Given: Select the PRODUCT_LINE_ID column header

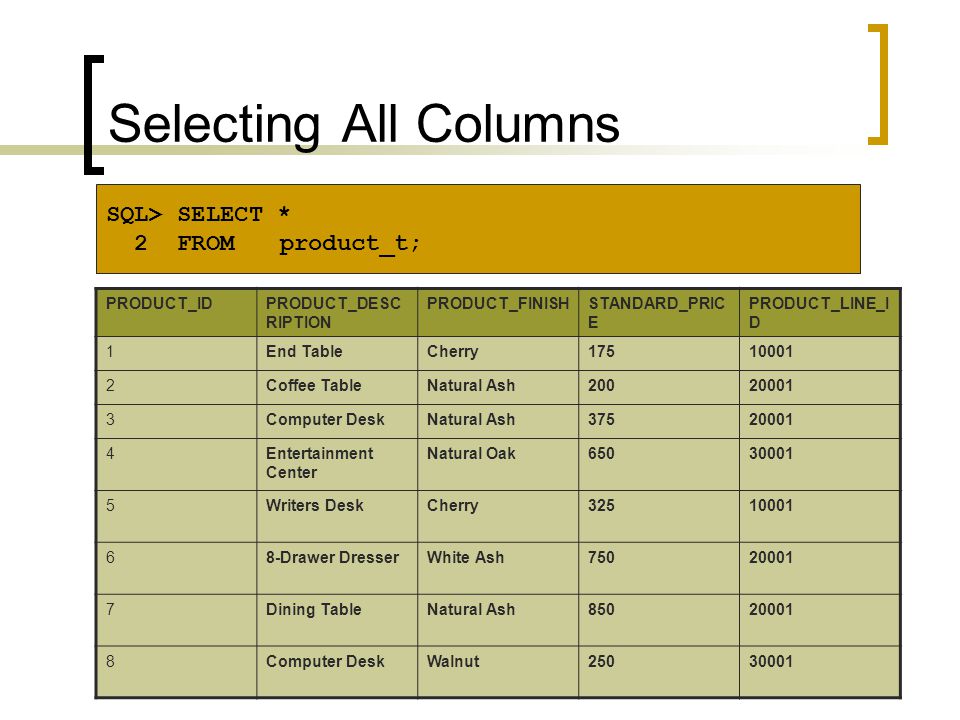Looking at the screenshot, I should (x=819, y=313).
